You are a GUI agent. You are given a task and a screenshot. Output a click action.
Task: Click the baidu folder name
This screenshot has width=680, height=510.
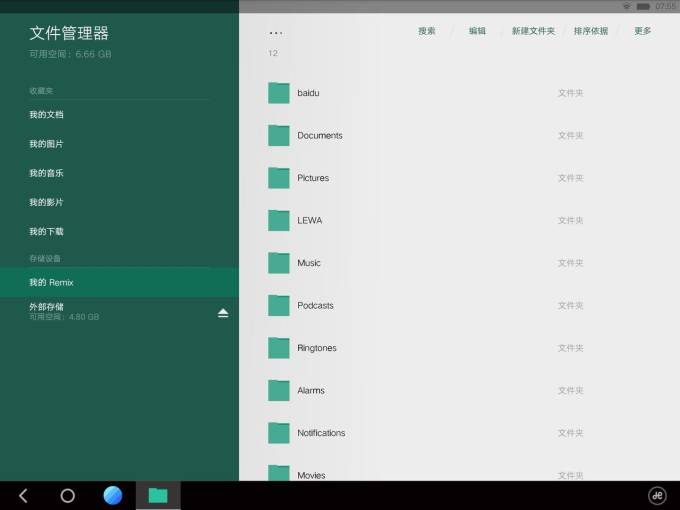pyautogui.click(x=308, y=93)
